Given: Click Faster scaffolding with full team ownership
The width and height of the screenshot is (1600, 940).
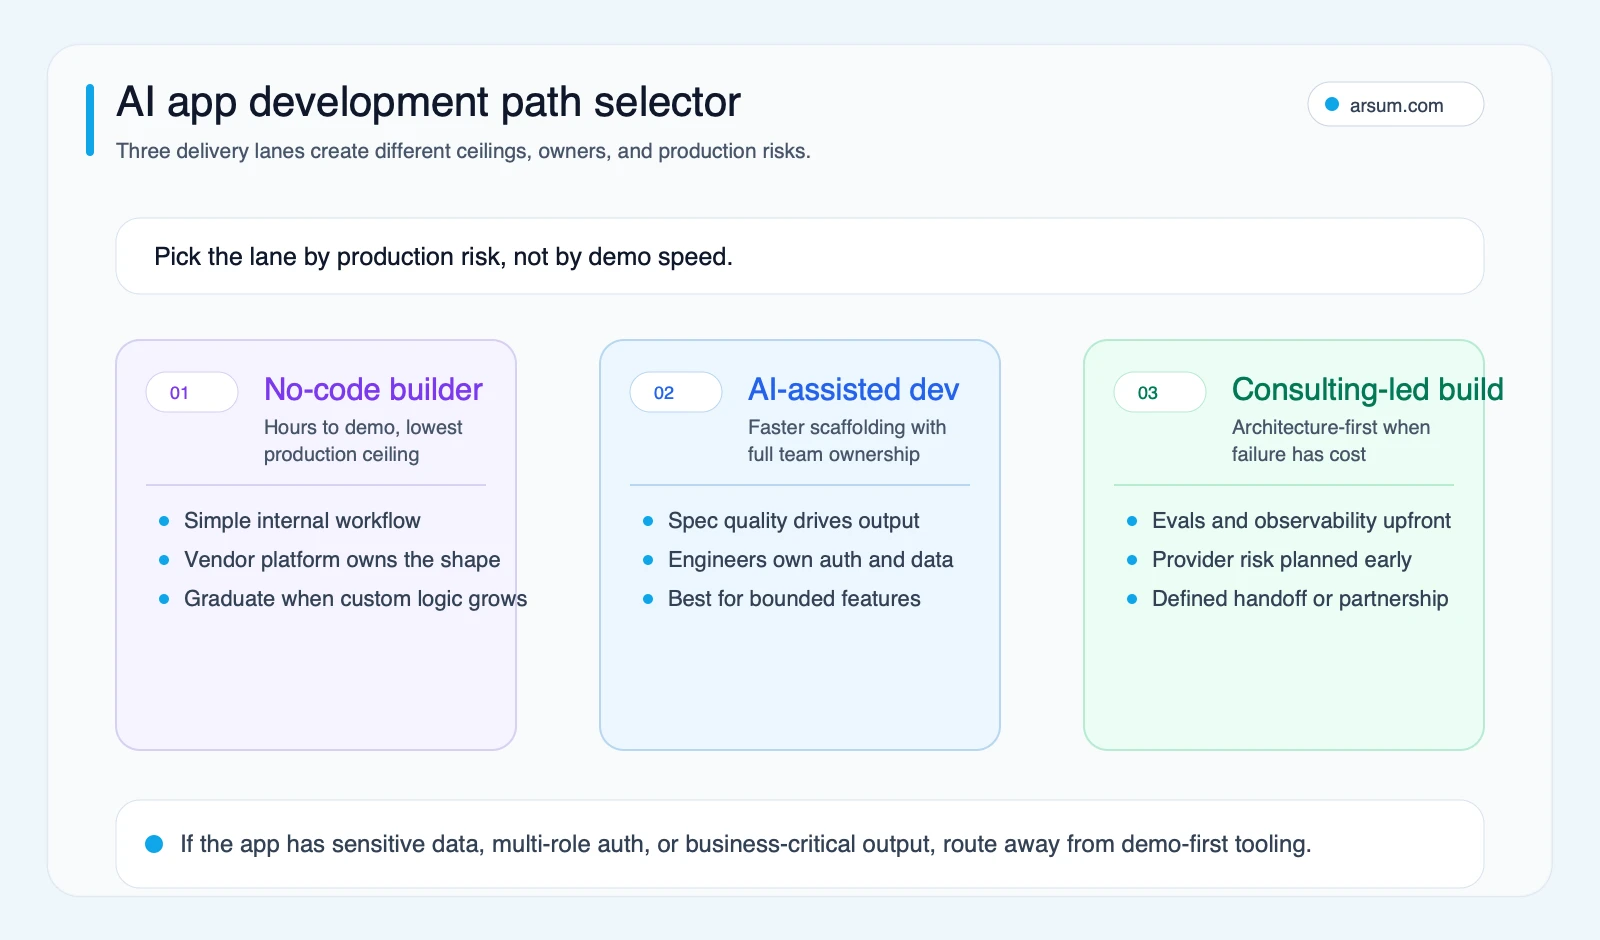Looking at the screenshot, I should [x=847, y=440].
